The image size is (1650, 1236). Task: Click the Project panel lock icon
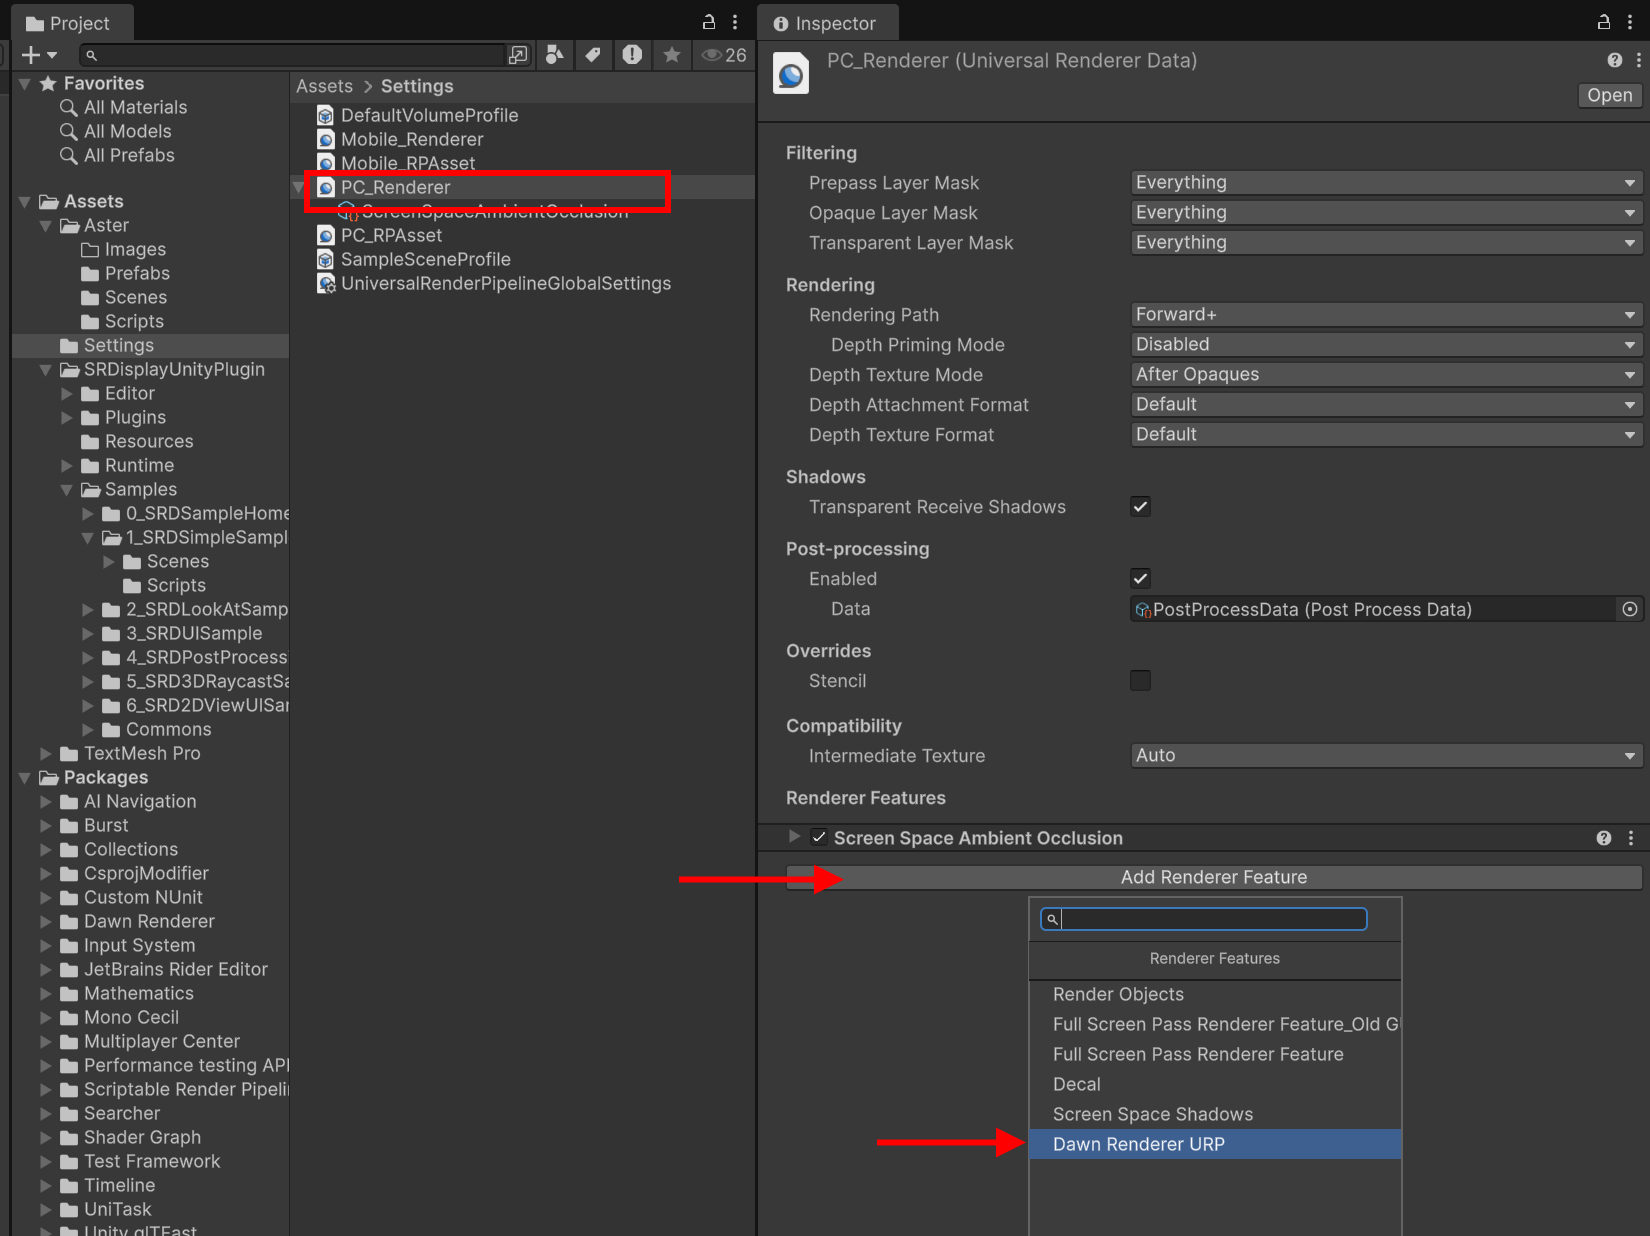709,22
